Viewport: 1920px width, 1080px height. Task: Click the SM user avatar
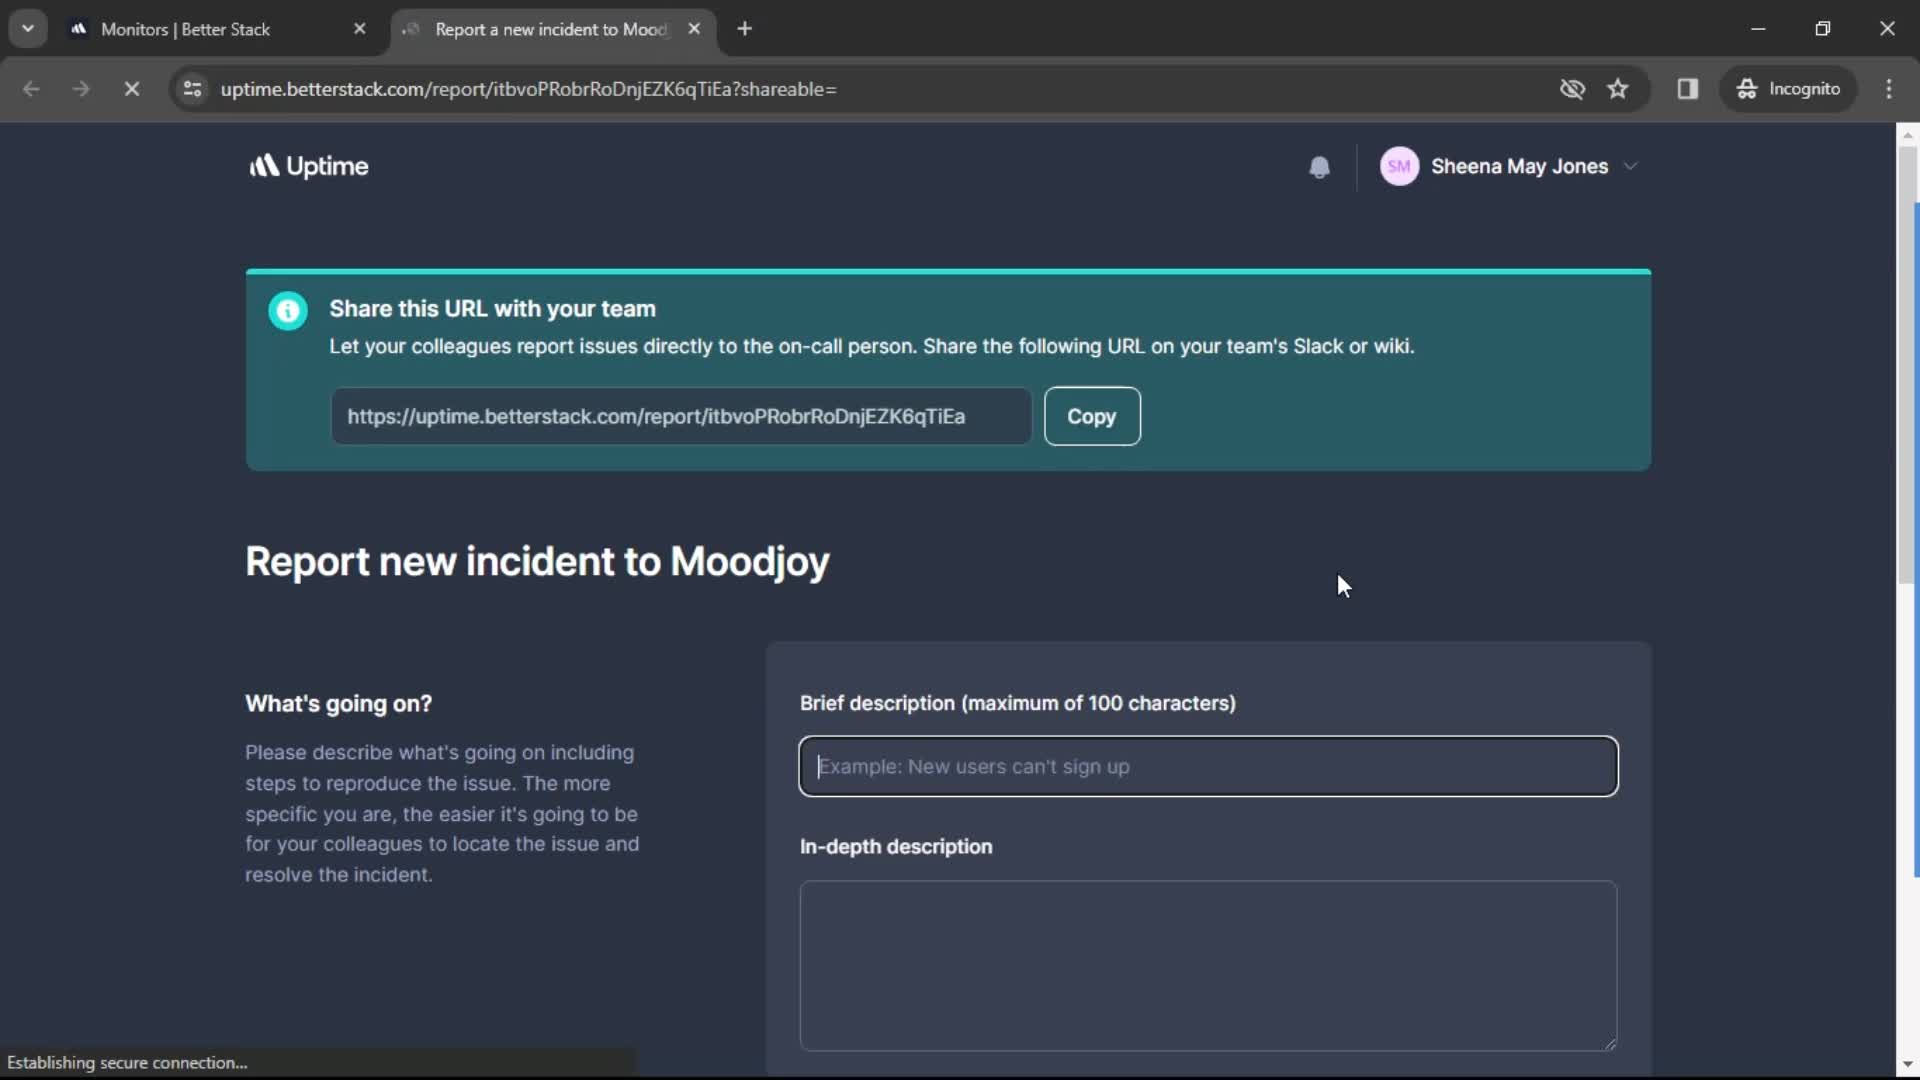click(1399, 166)
